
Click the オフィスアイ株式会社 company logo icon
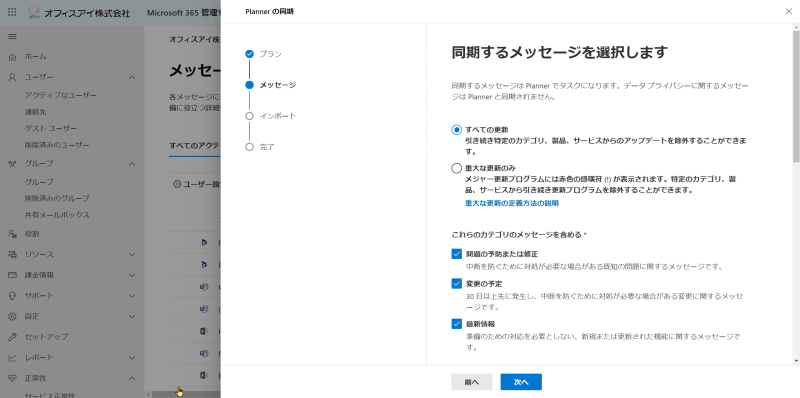(34, 12)
